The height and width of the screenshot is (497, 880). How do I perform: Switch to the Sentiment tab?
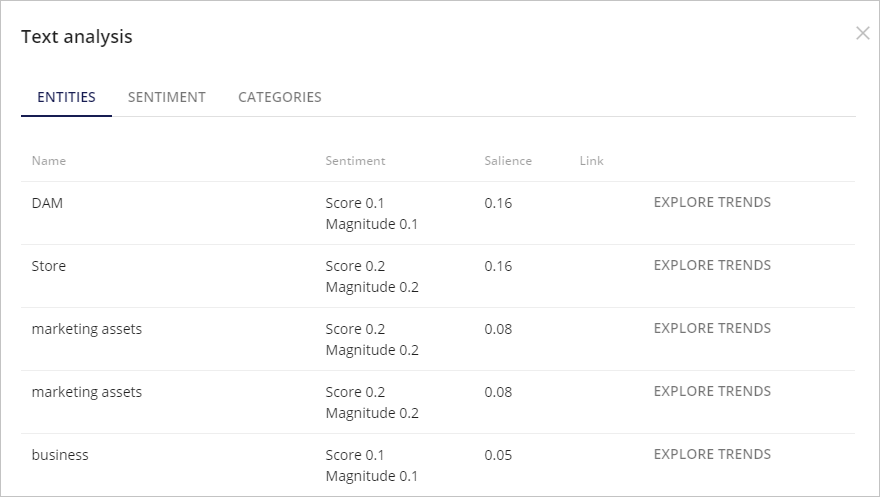pos(167,97)
